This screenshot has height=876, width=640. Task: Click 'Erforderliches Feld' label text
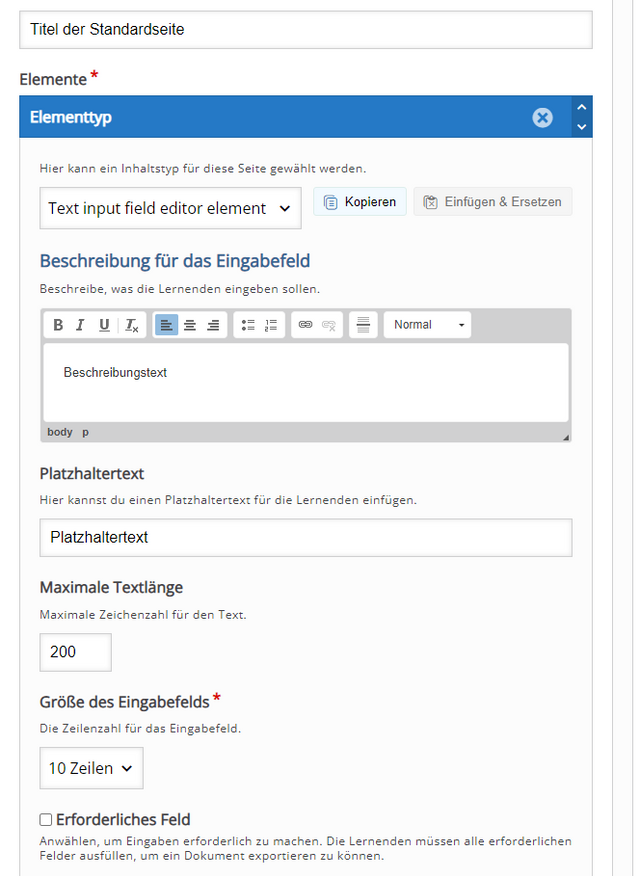coord(123,820)
